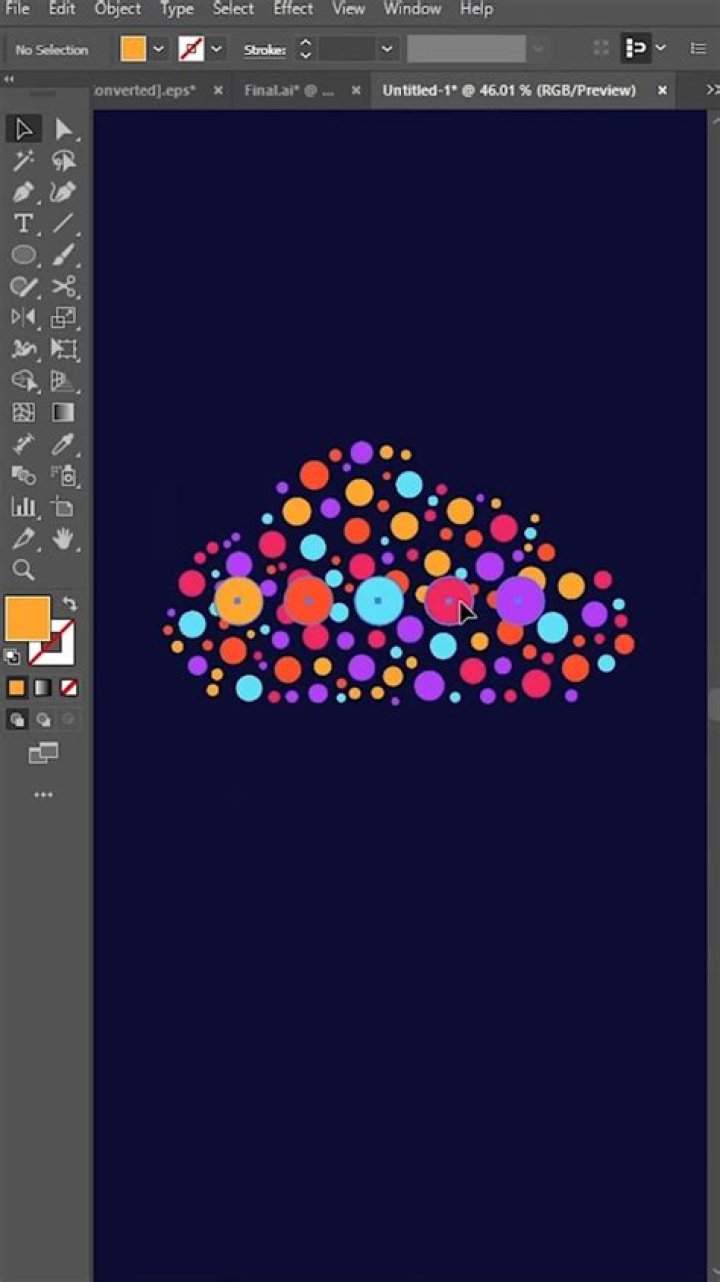
Task: Choose the Reflect tool
Action: click(24, 318)
